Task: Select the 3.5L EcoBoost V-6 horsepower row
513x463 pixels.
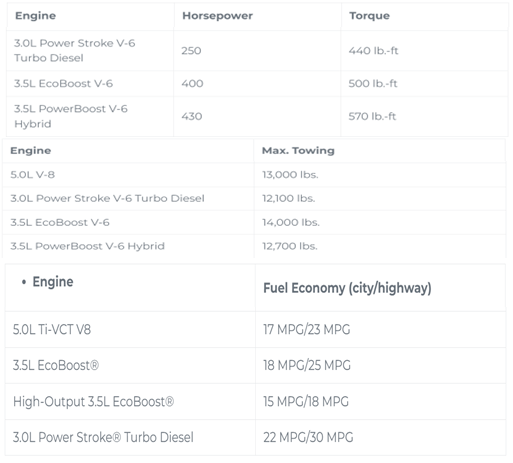Action: point(257,83)
